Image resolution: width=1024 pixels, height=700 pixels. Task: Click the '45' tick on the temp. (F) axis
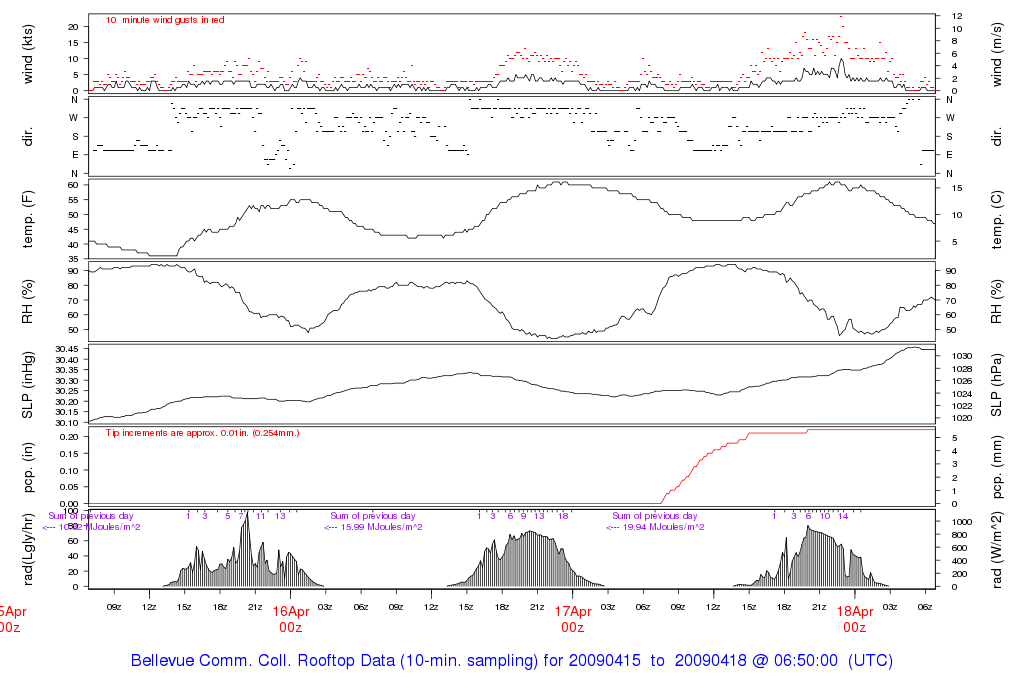coord(74,230)
